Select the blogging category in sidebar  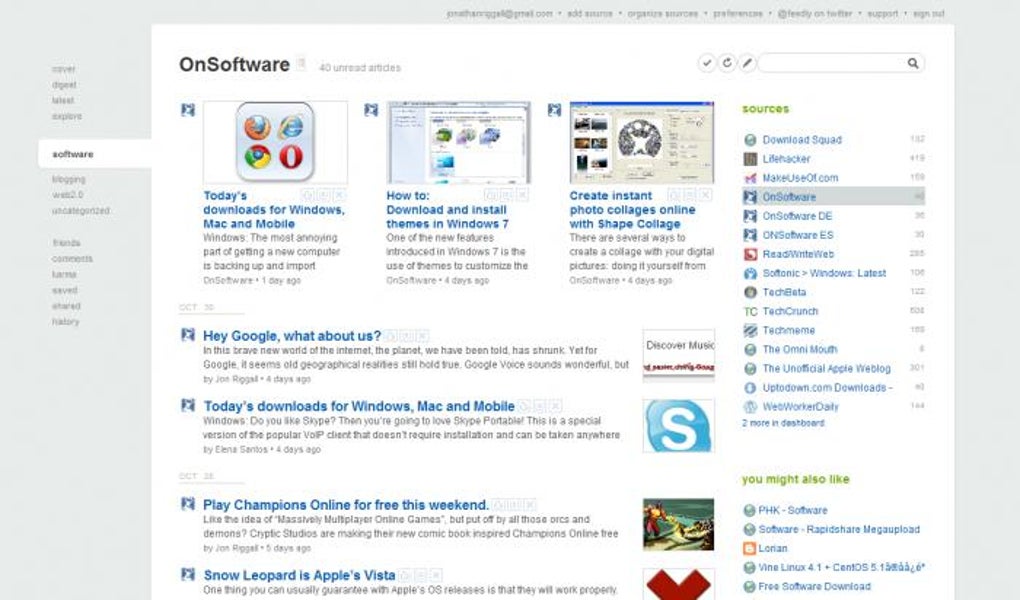(69, 179)
